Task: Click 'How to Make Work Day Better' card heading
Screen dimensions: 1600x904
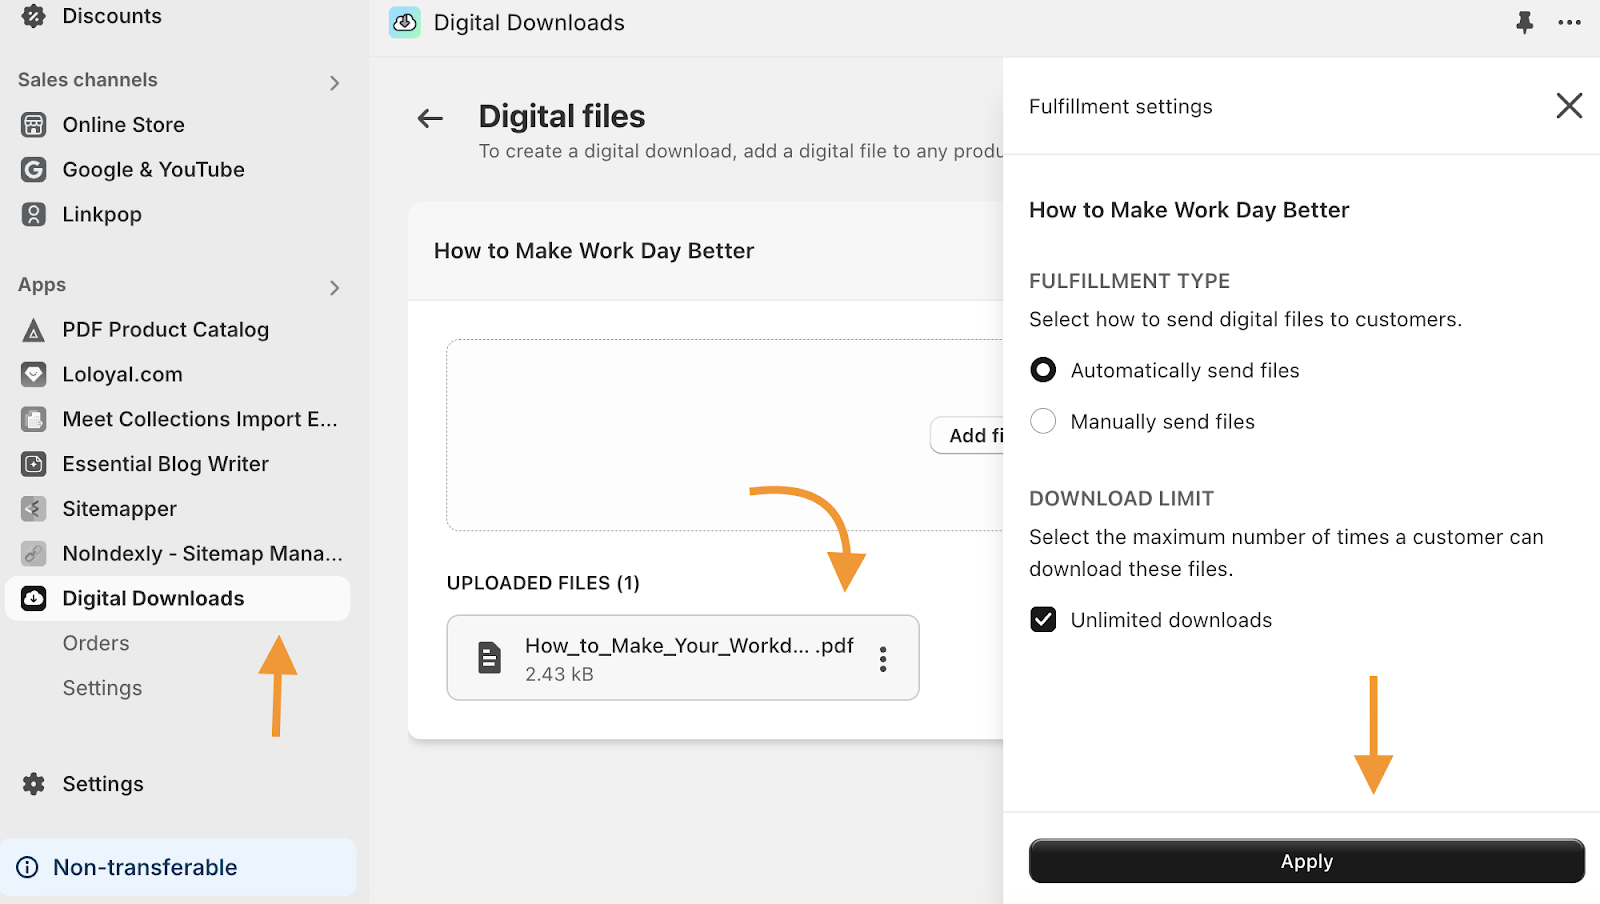Action: pyautogui.click(x=594, y=250)
